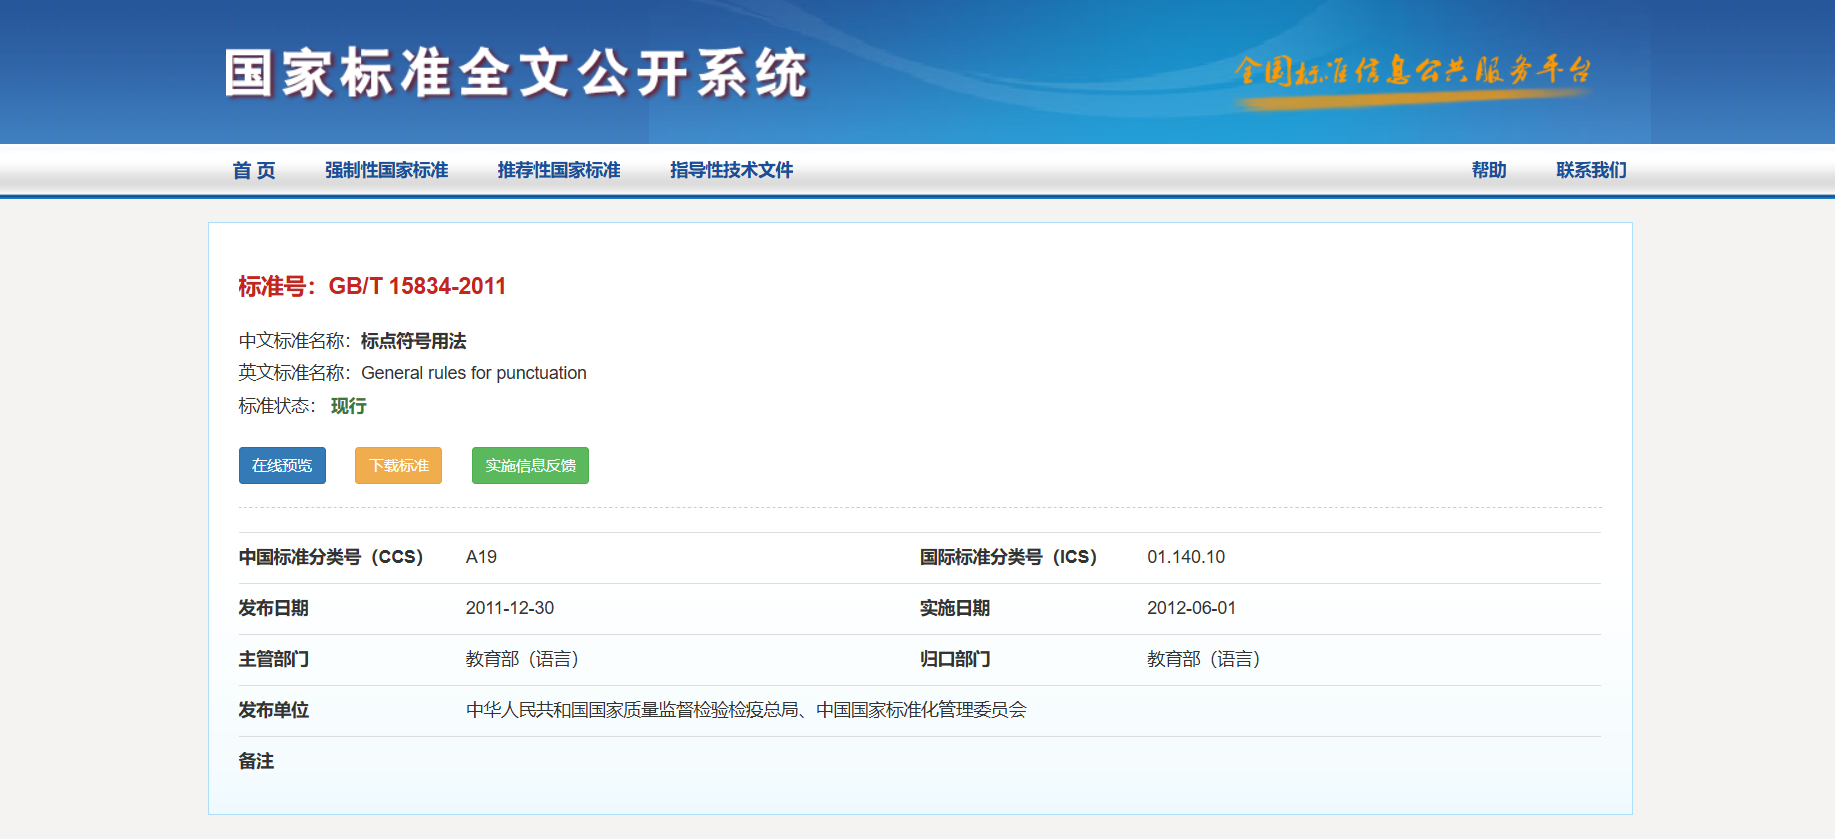Click the release date 2011-12-30
This screenshot has height=839, width=1835.
(x=509, y=608)
